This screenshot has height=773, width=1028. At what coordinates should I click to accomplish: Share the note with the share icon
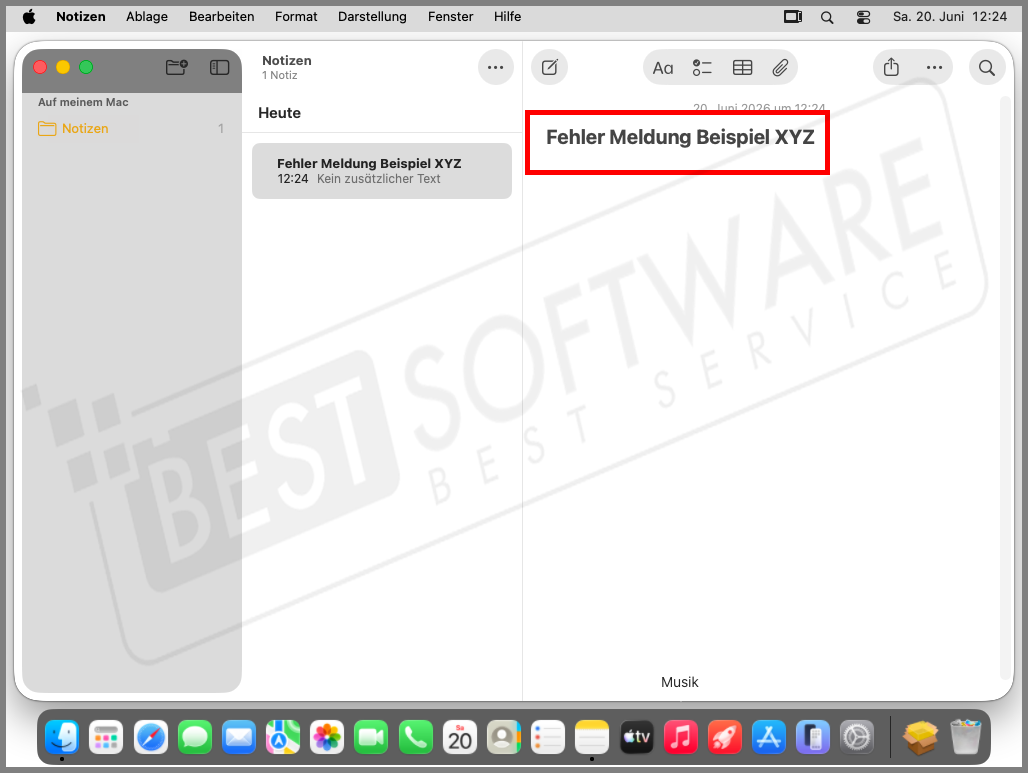coord(891,67)
